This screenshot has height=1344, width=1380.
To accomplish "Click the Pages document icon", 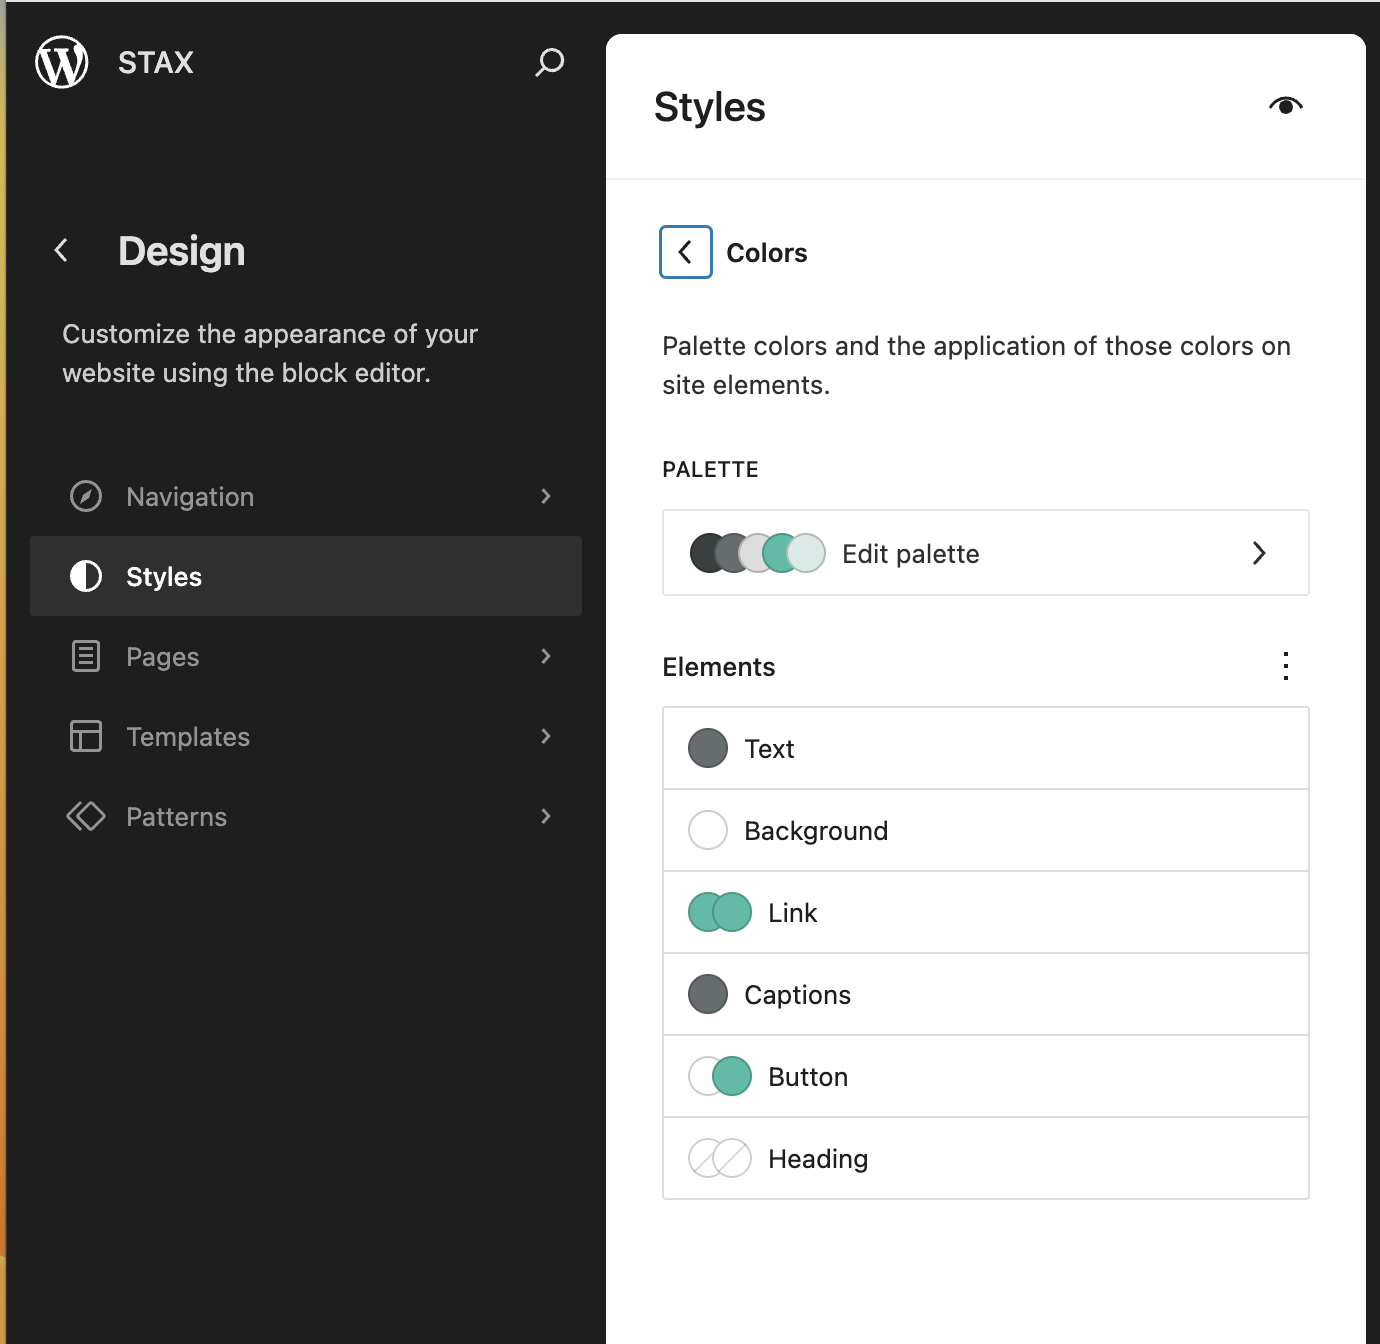I will (86, 656).
